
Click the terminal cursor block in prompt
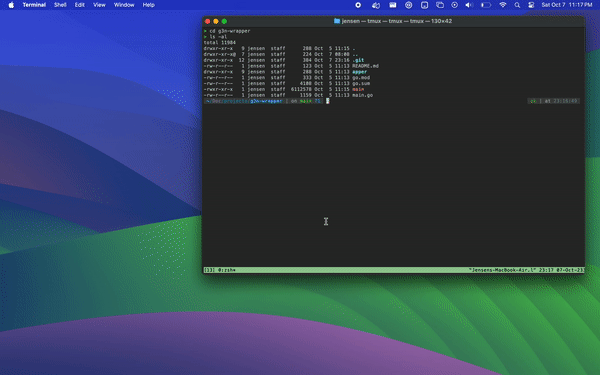pos(328,101)
